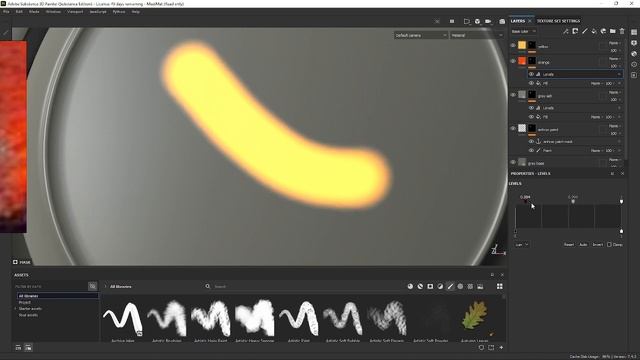Select Project in assets library list
This screenshot has height=360, width=640.
[24, 302]
